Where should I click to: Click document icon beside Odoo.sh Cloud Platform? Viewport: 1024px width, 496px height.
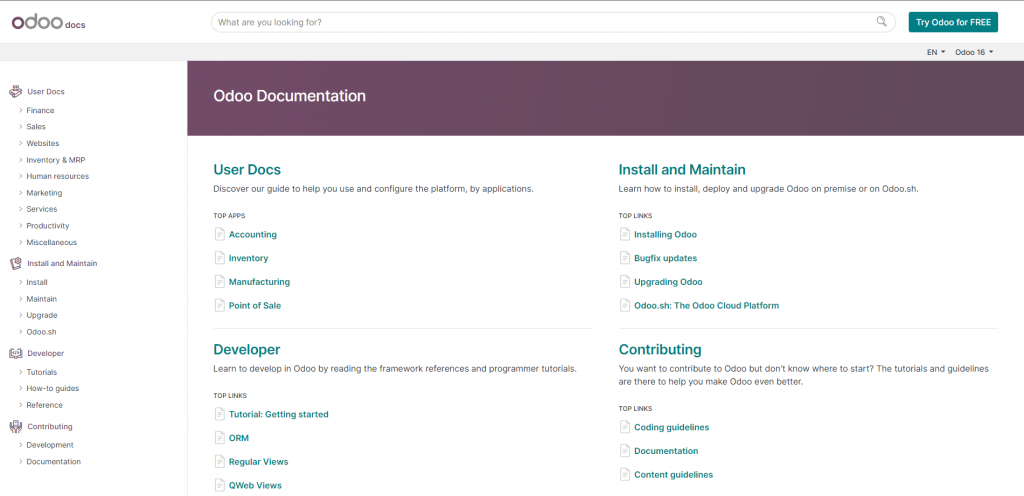click(625, 305)
